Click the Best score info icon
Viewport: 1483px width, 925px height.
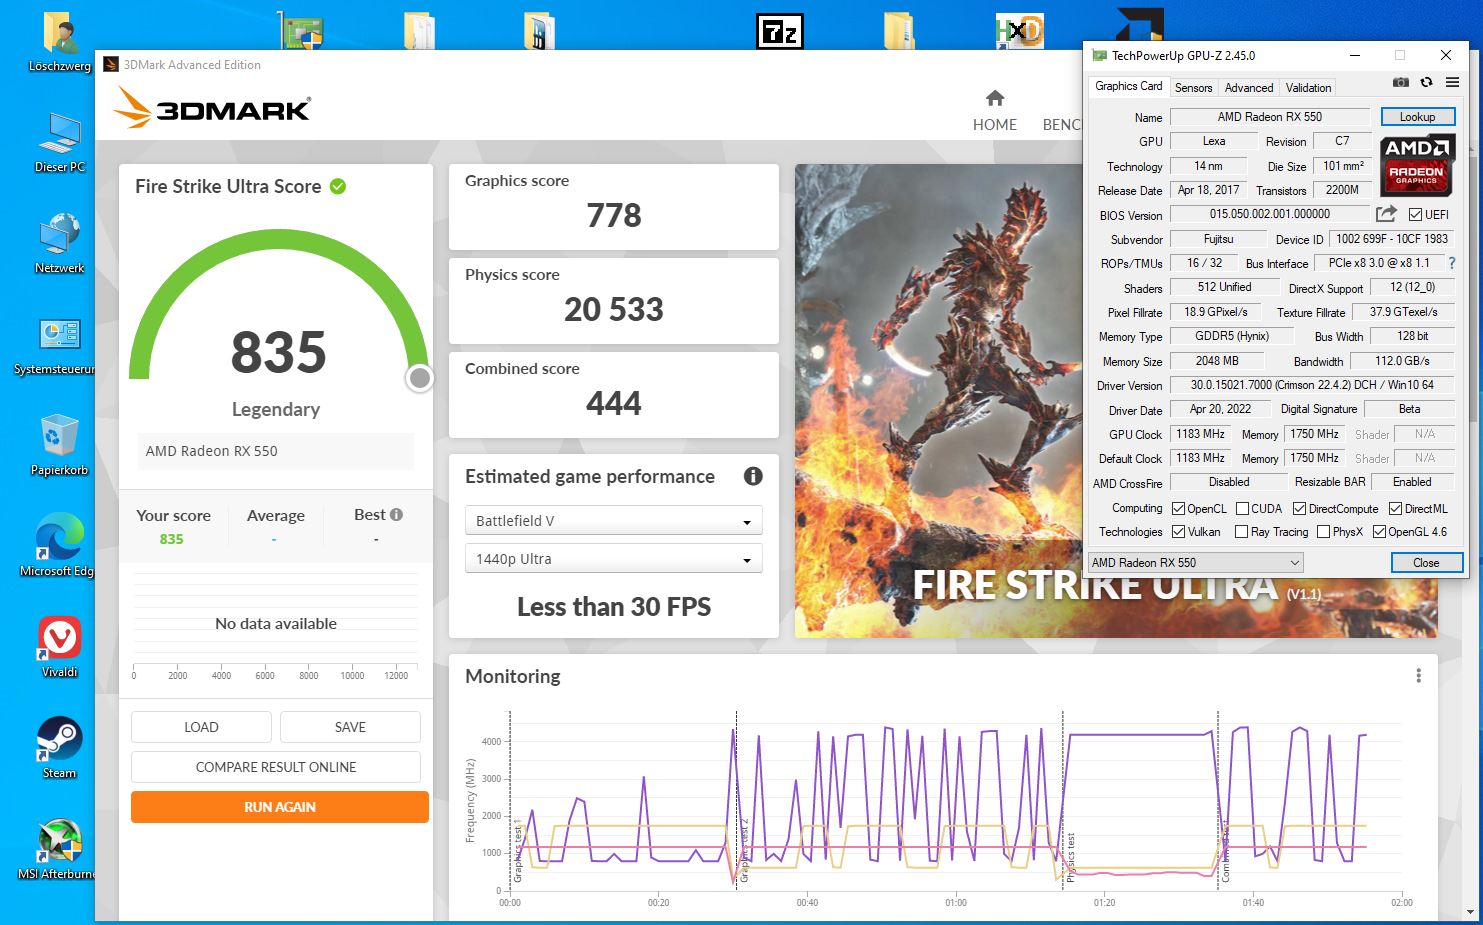pos(396,514)
